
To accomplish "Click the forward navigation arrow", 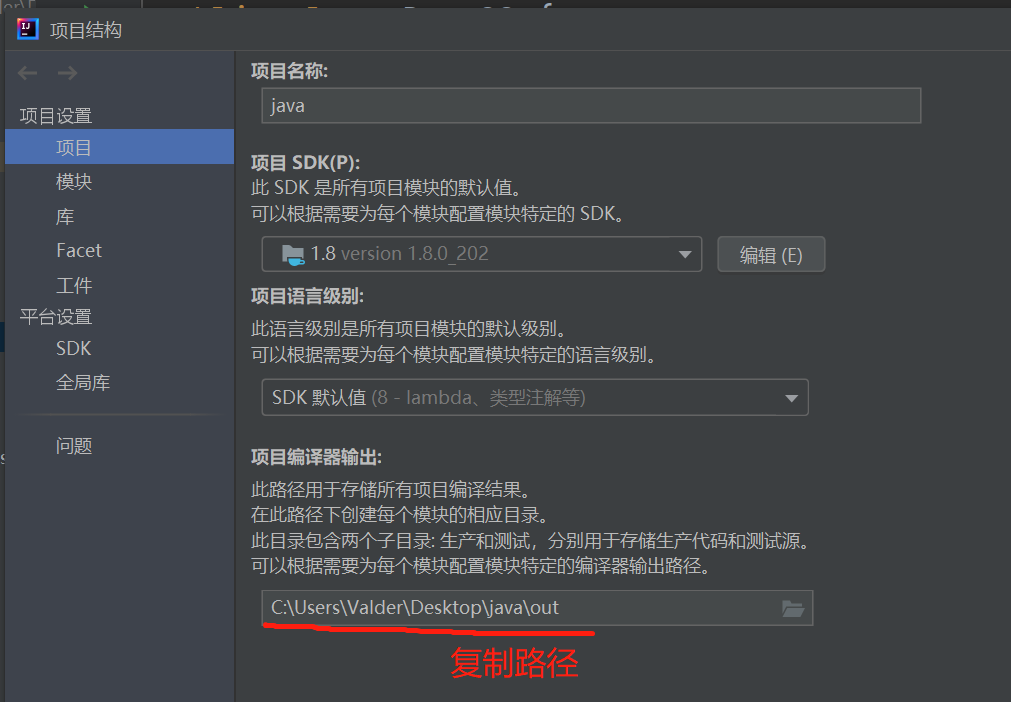I will tap(68, 73).
